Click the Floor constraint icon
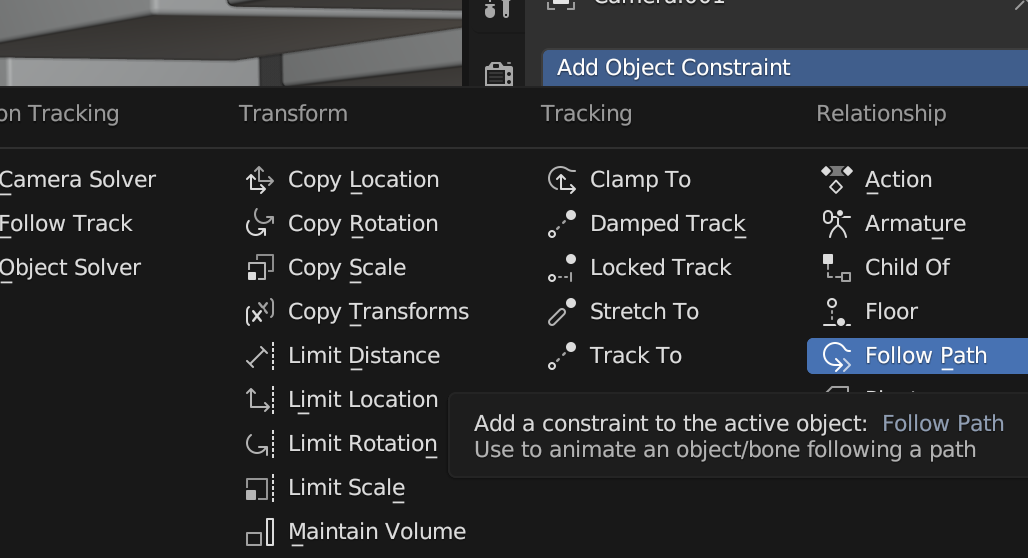Image resolution: width=1028 pixels, height=558 pixels. tap(836, 312)
